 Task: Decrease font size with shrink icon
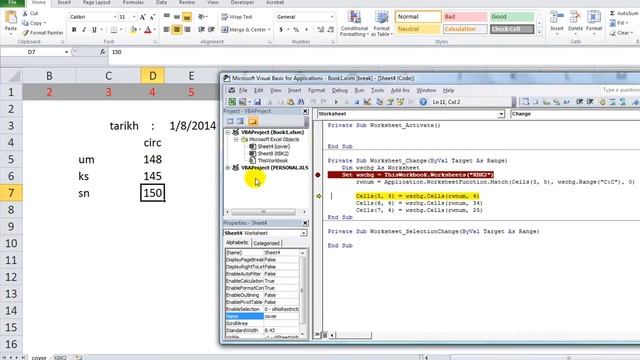coord(152,17)
